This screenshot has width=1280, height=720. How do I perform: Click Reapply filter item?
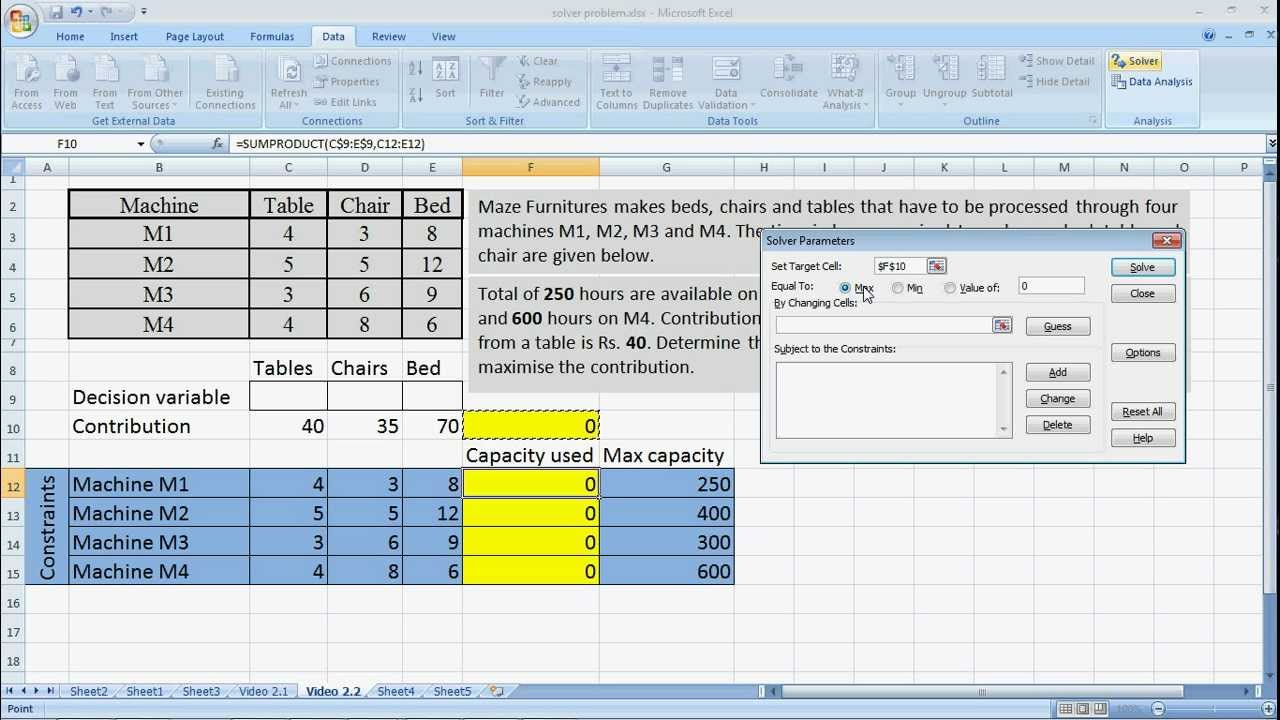tap(544, 82)
